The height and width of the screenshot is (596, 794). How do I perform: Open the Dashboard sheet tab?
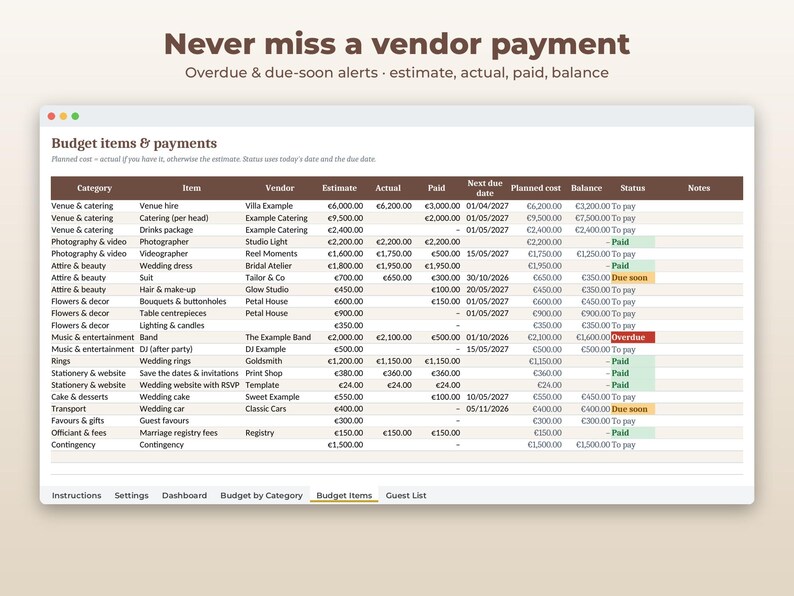click(x=184, y=495)
